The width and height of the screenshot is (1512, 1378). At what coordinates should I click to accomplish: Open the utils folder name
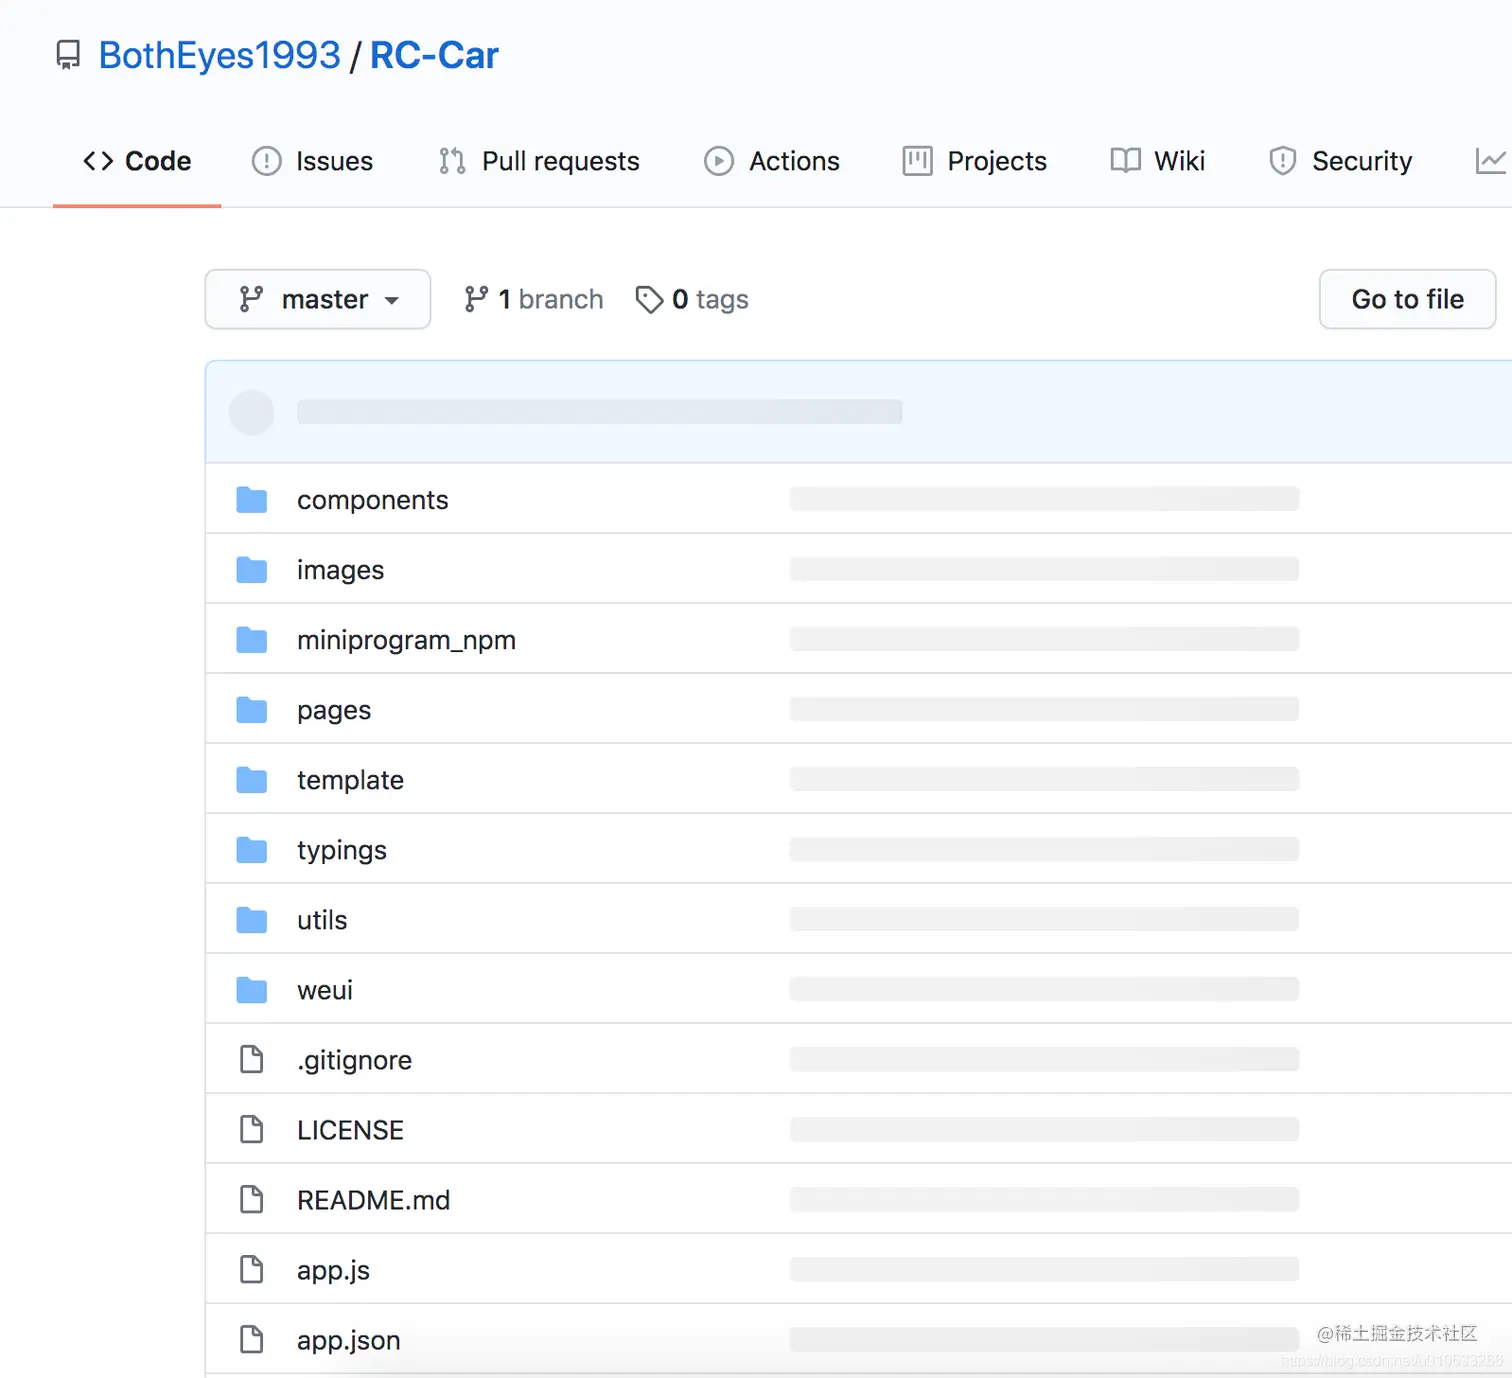pos(322,920)
